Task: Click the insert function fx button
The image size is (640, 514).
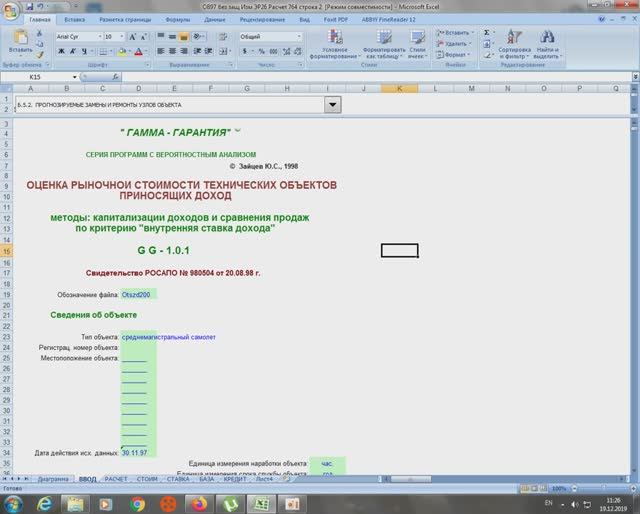Action: coord(116,77)
